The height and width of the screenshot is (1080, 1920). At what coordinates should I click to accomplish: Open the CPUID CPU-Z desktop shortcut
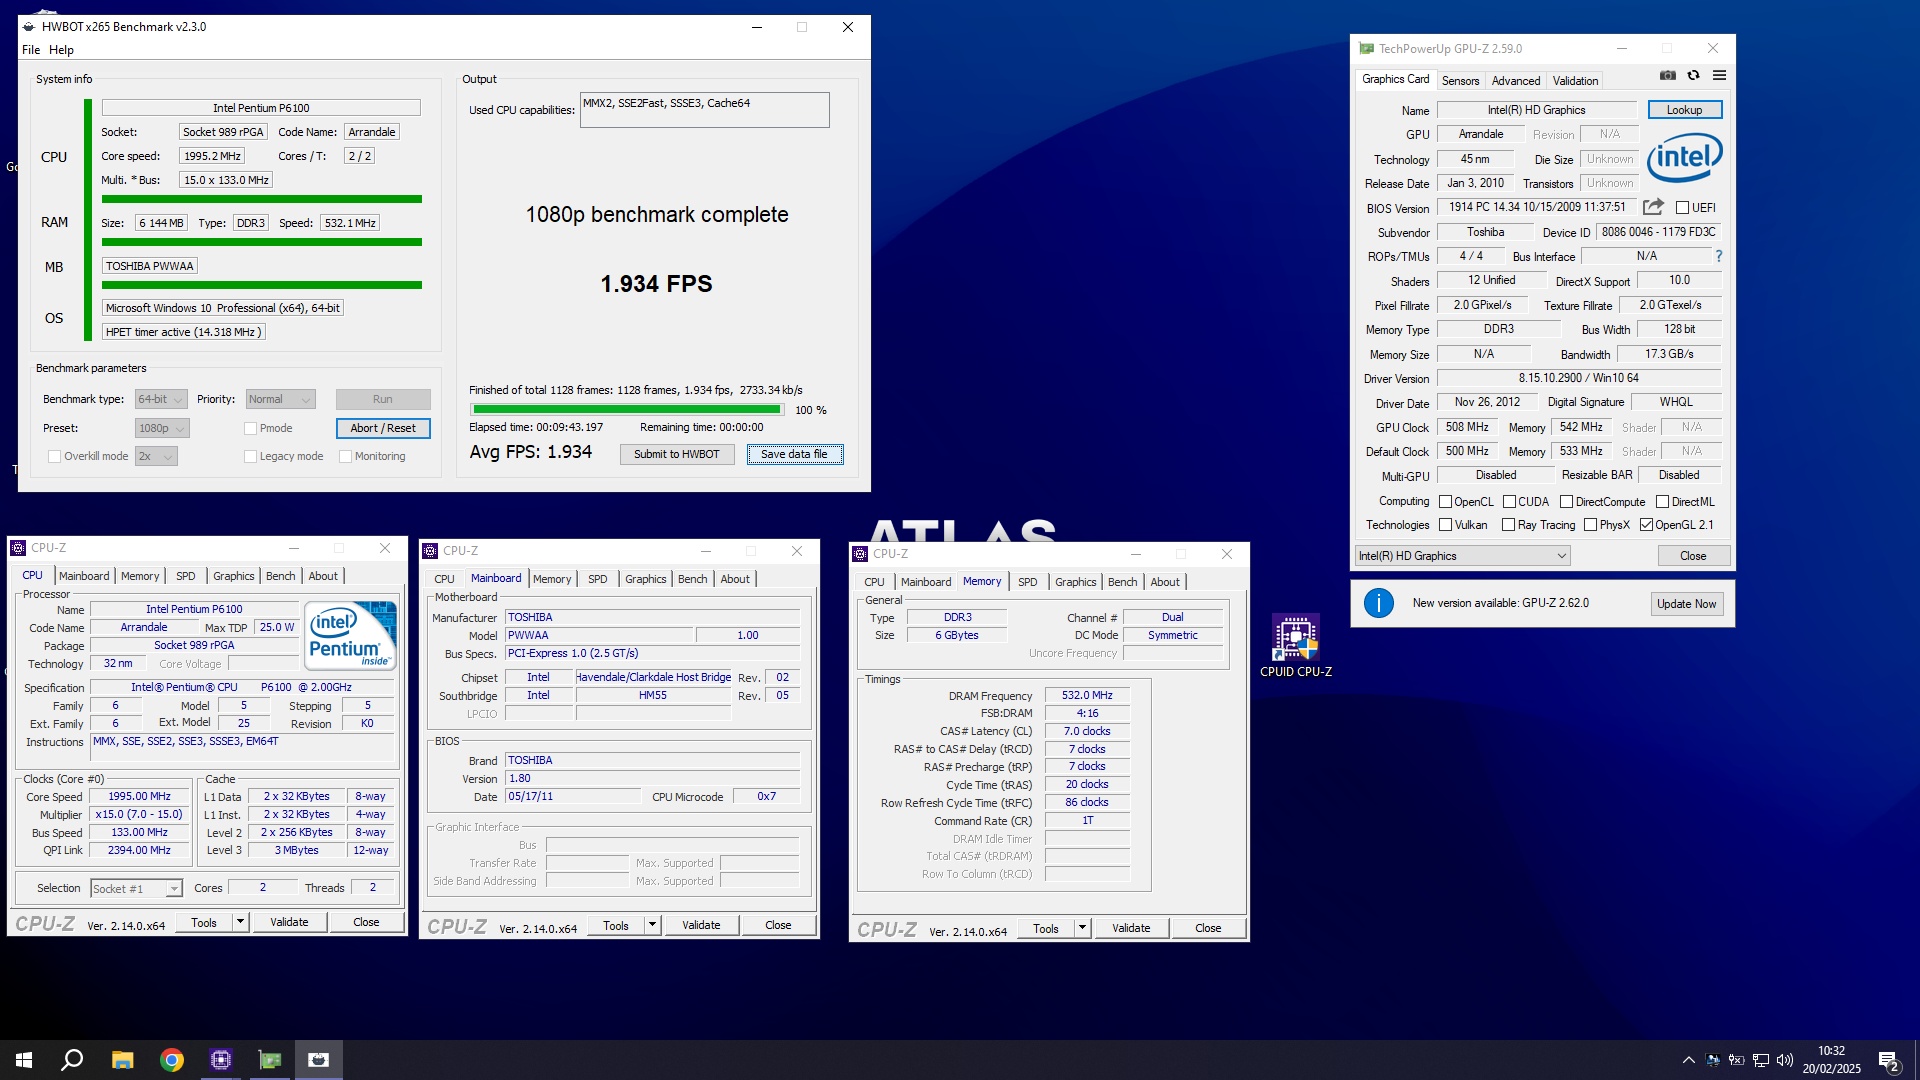pyautogui.click(x=1296, y=646)
